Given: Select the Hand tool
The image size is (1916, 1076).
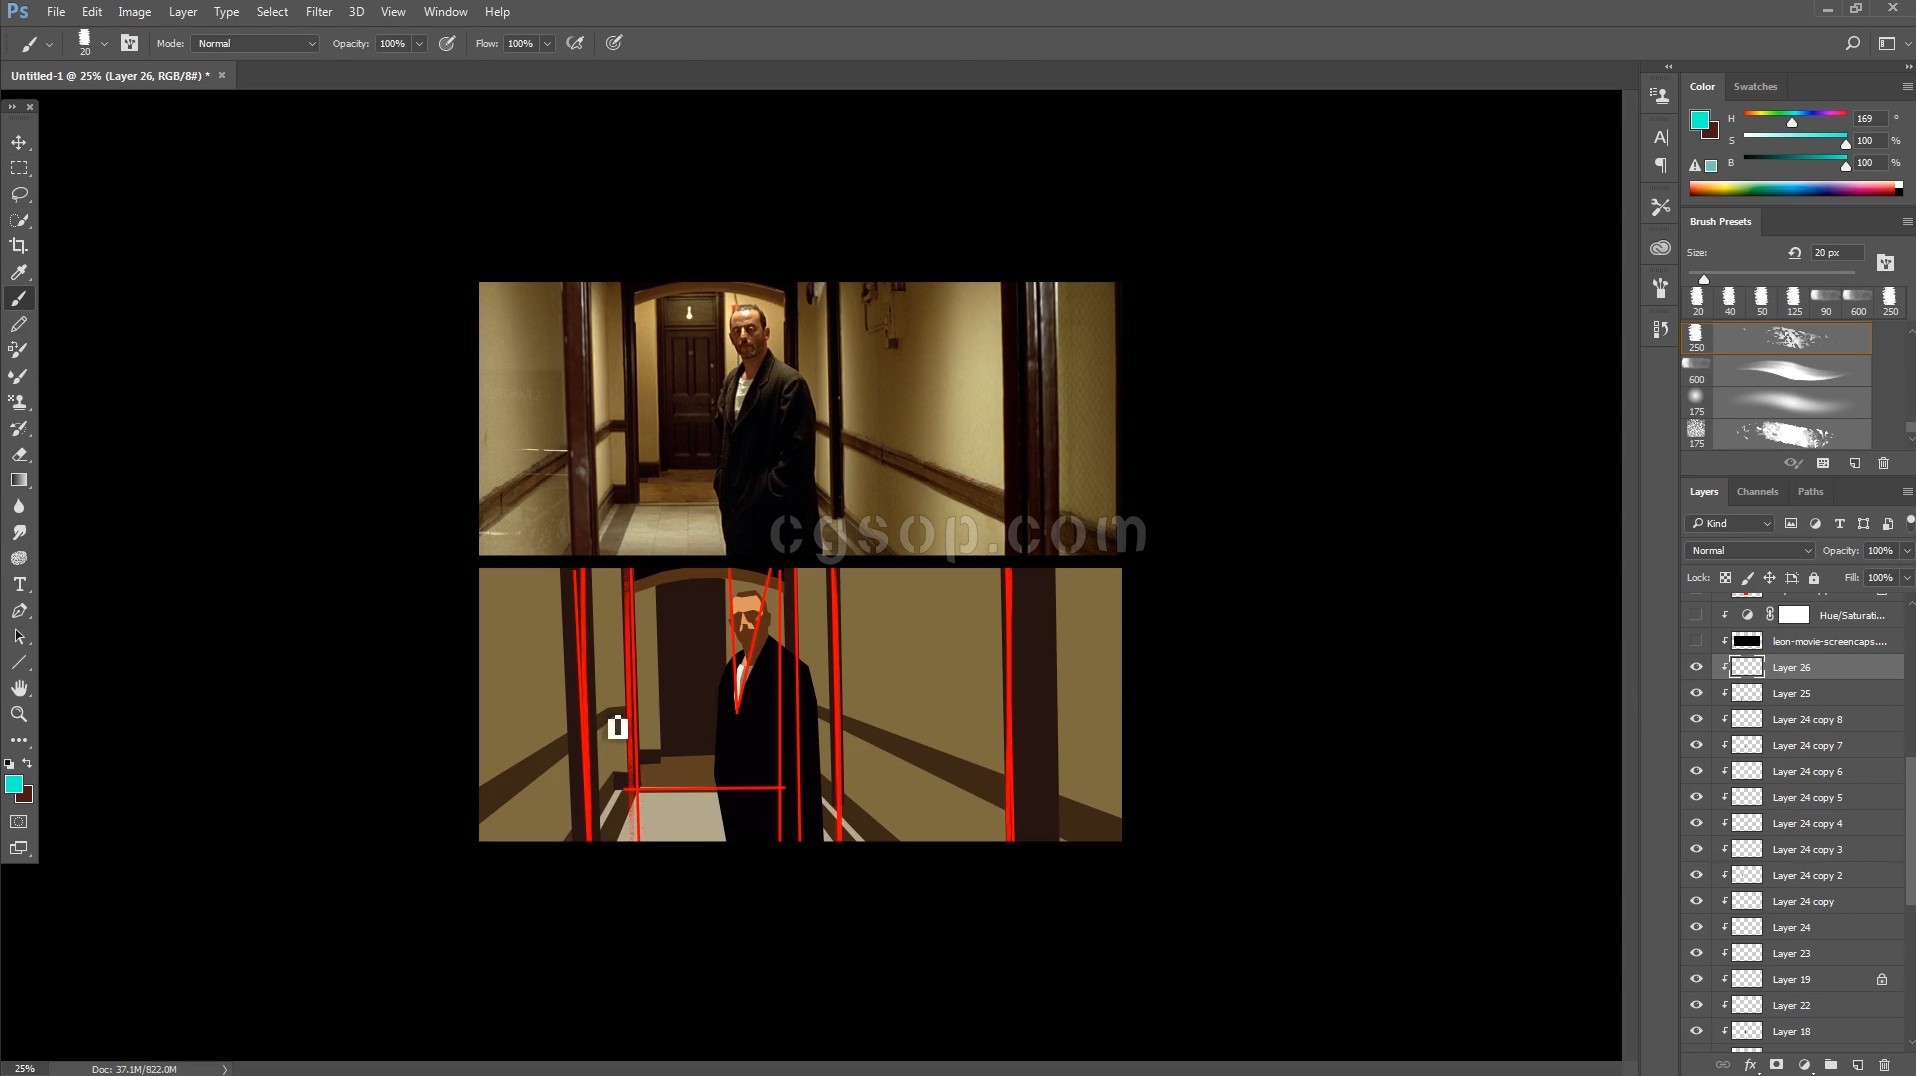Looking at the screenshot, I should [19, 688].
